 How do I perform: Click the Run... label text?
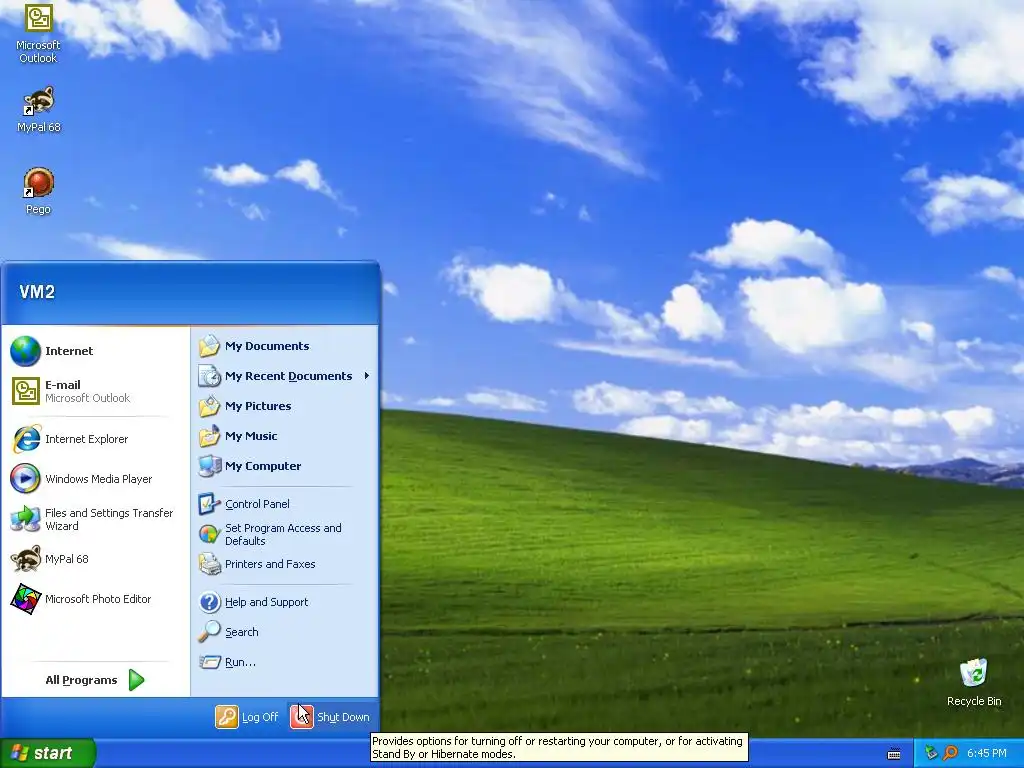click(x=240, y=662)
